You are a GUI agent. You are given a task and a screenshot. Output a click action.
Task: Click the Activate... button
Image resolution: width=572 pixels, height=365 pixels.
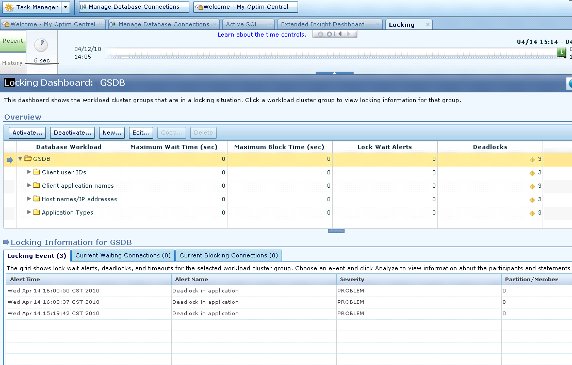click(x=27, y=133)
